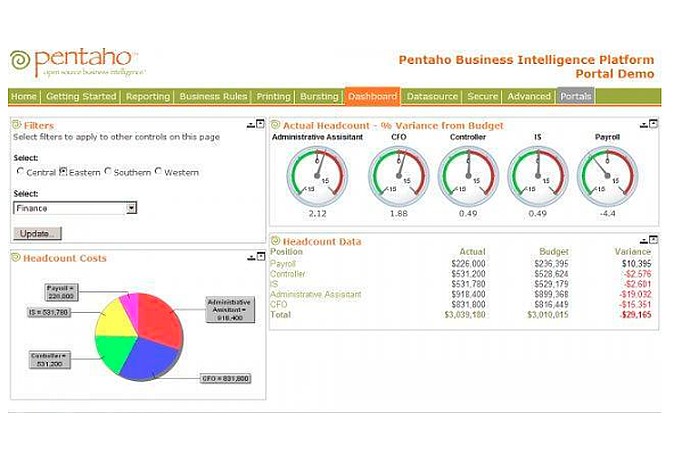Click the IS gauge dial

[538, 176]
